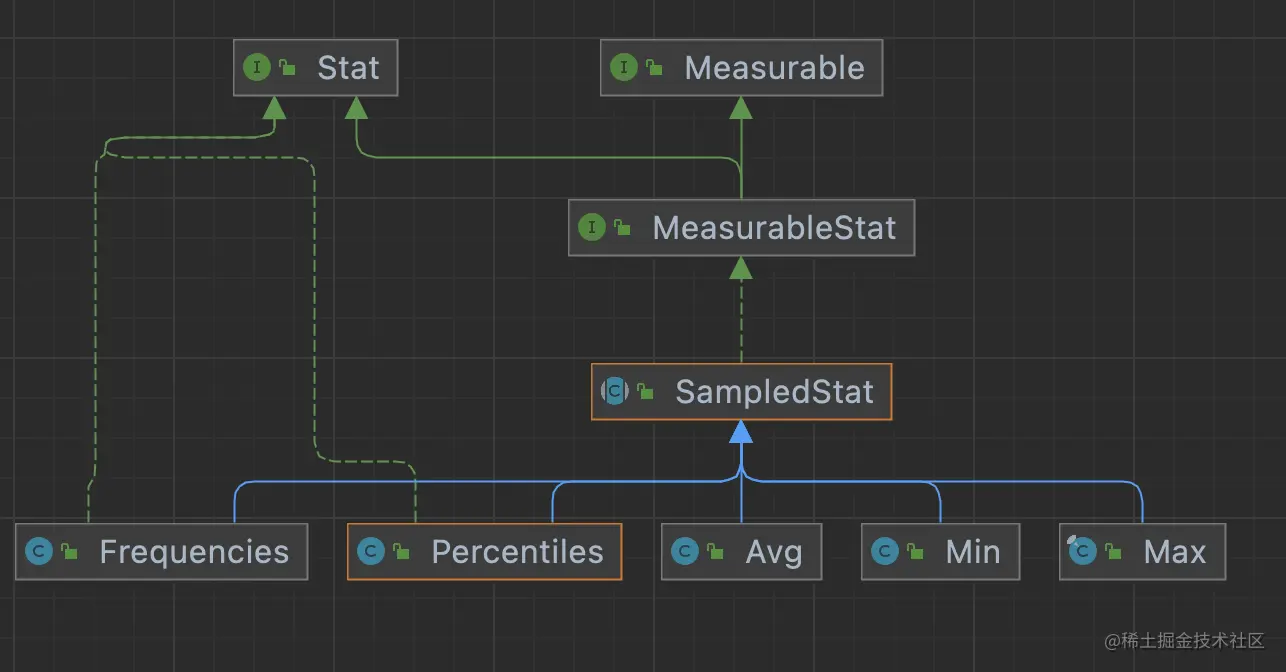Select the Frequencies node title
The width and height of the screenshot is (1286, 672).
point(194,551)
